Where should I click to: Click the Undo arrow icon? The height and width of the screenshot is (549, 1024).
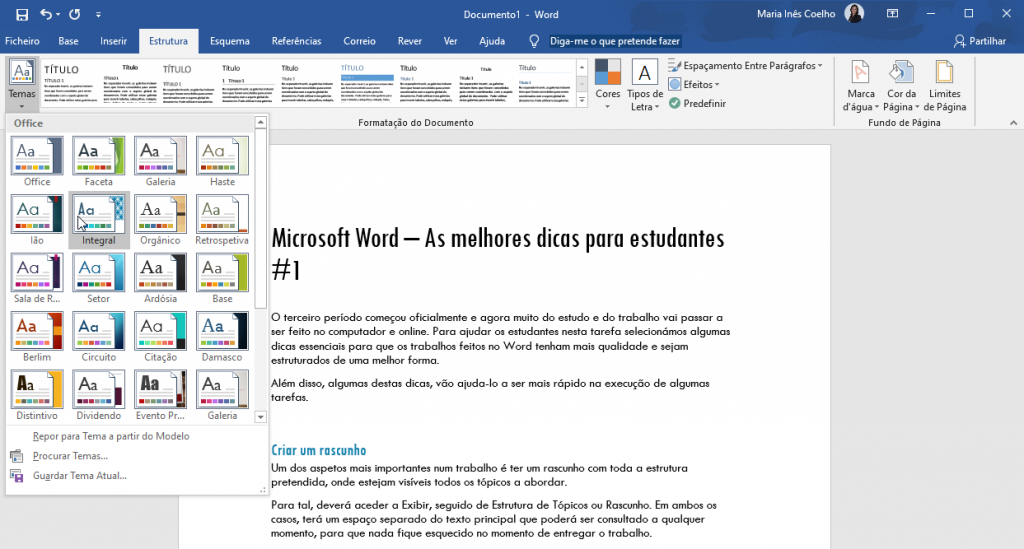coord(47,14)
